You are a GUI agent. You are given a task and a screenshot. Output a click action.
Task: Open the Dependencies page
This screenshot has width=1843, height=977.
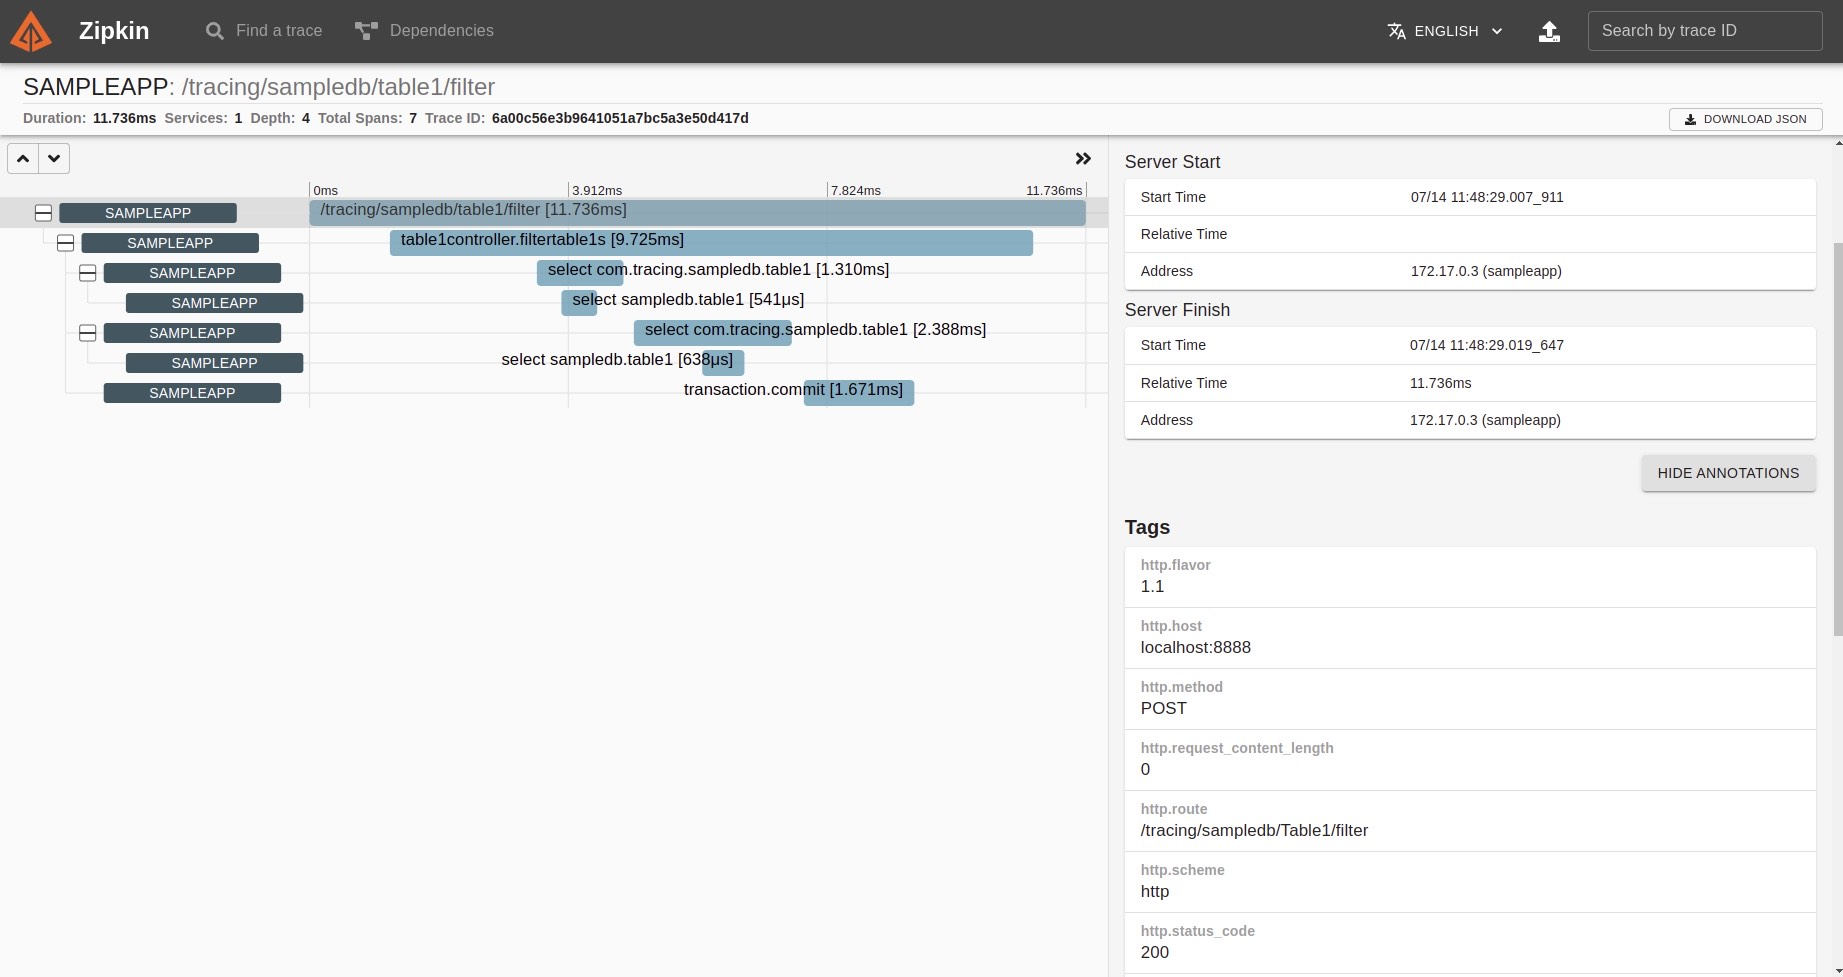click(424, 31)
